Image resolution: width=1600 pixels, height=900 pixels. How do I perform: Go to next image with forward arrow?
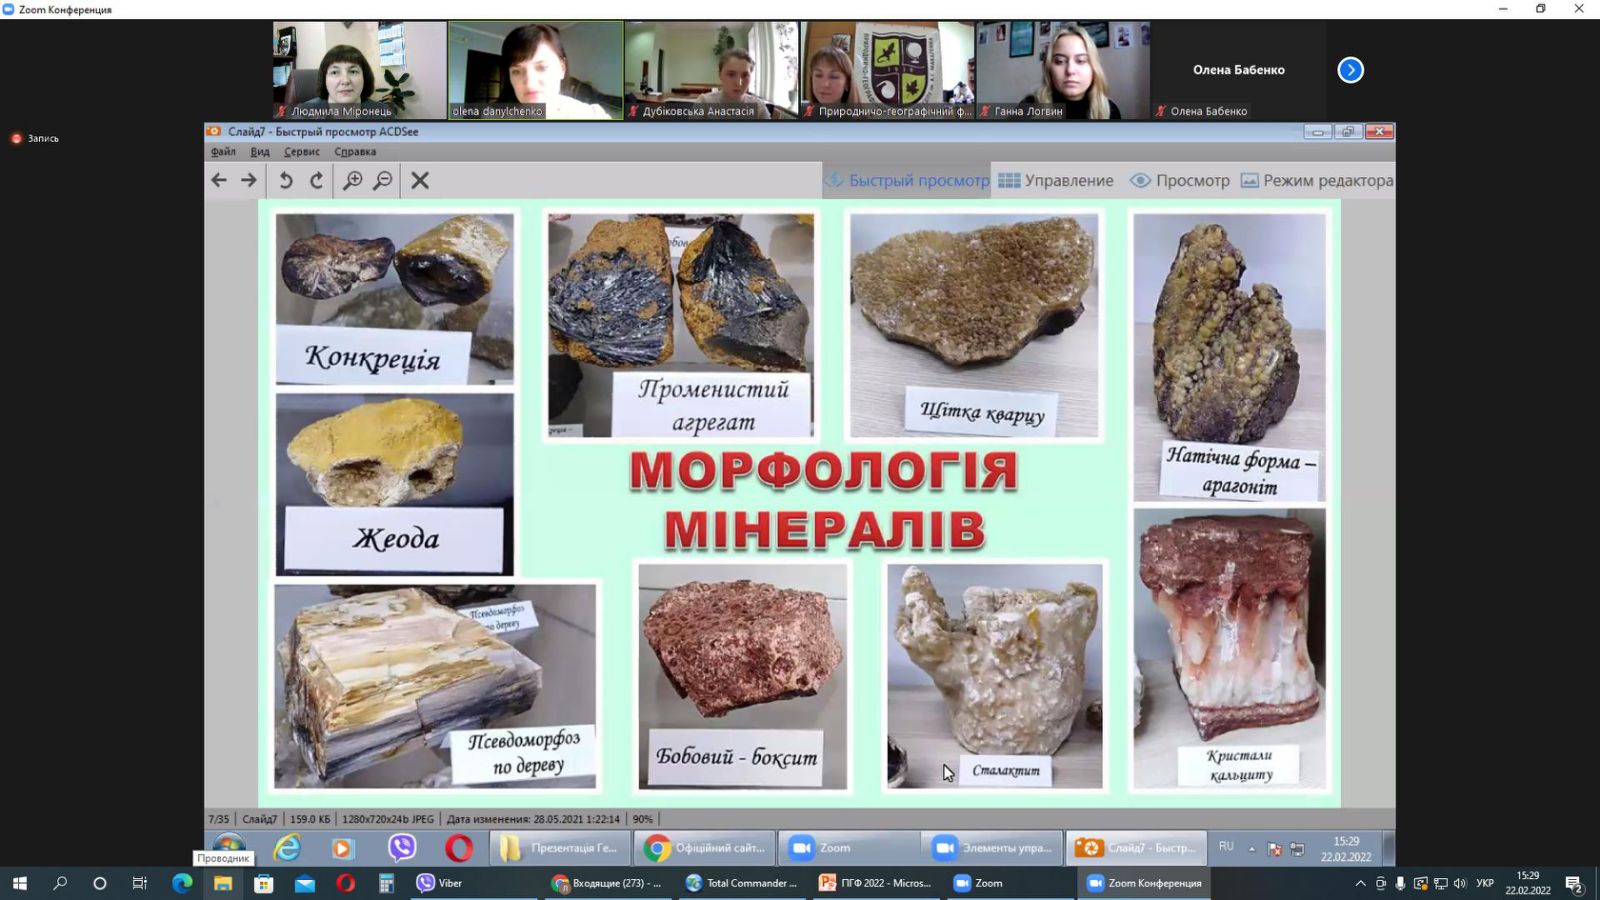click(249, 180)
